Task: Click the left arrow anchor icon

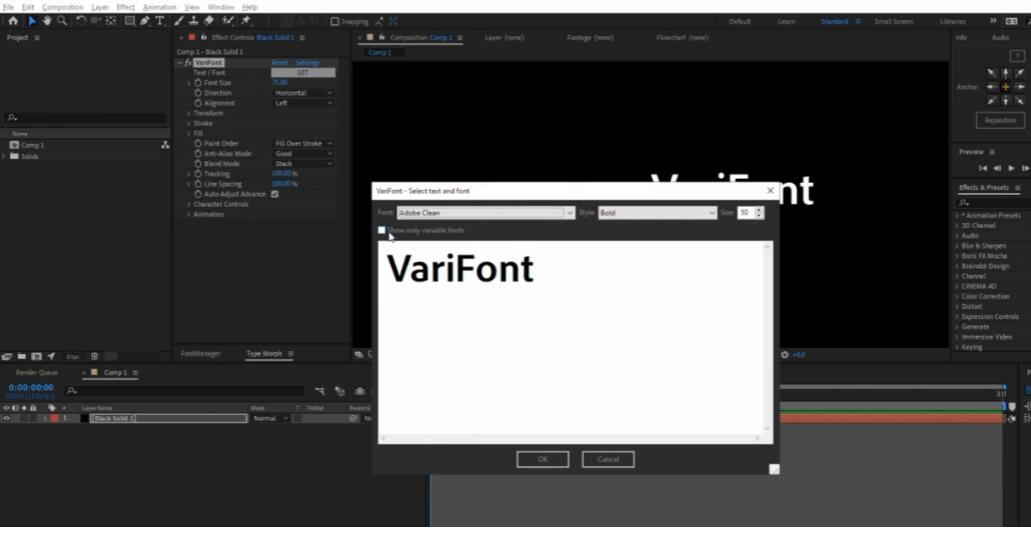Action: [992, 87]
